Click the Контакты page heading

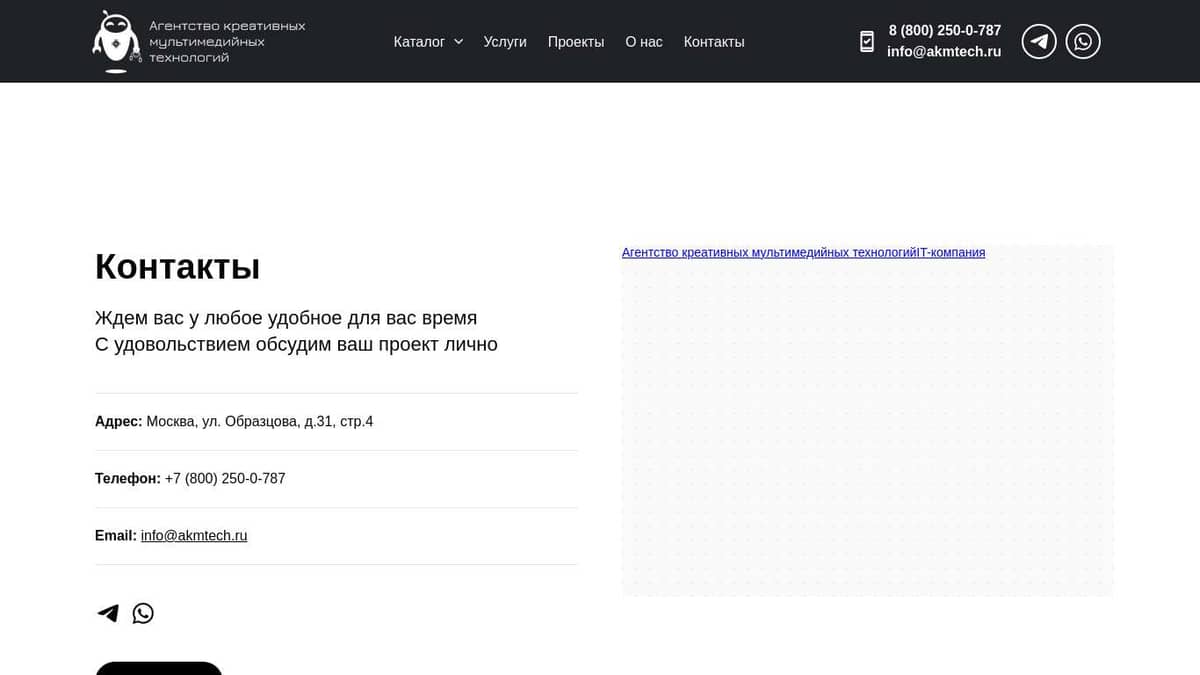(178, 267)
